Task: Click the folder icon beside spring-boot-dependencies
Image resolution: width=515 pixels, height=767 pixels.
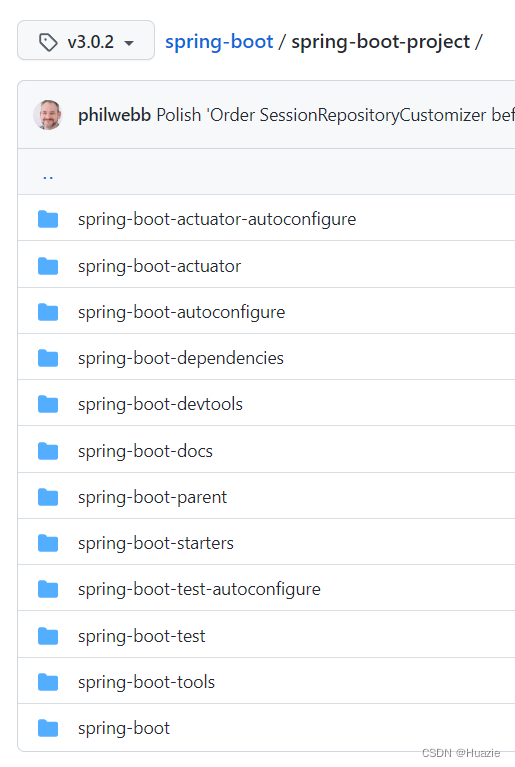Action: (48, 358)
